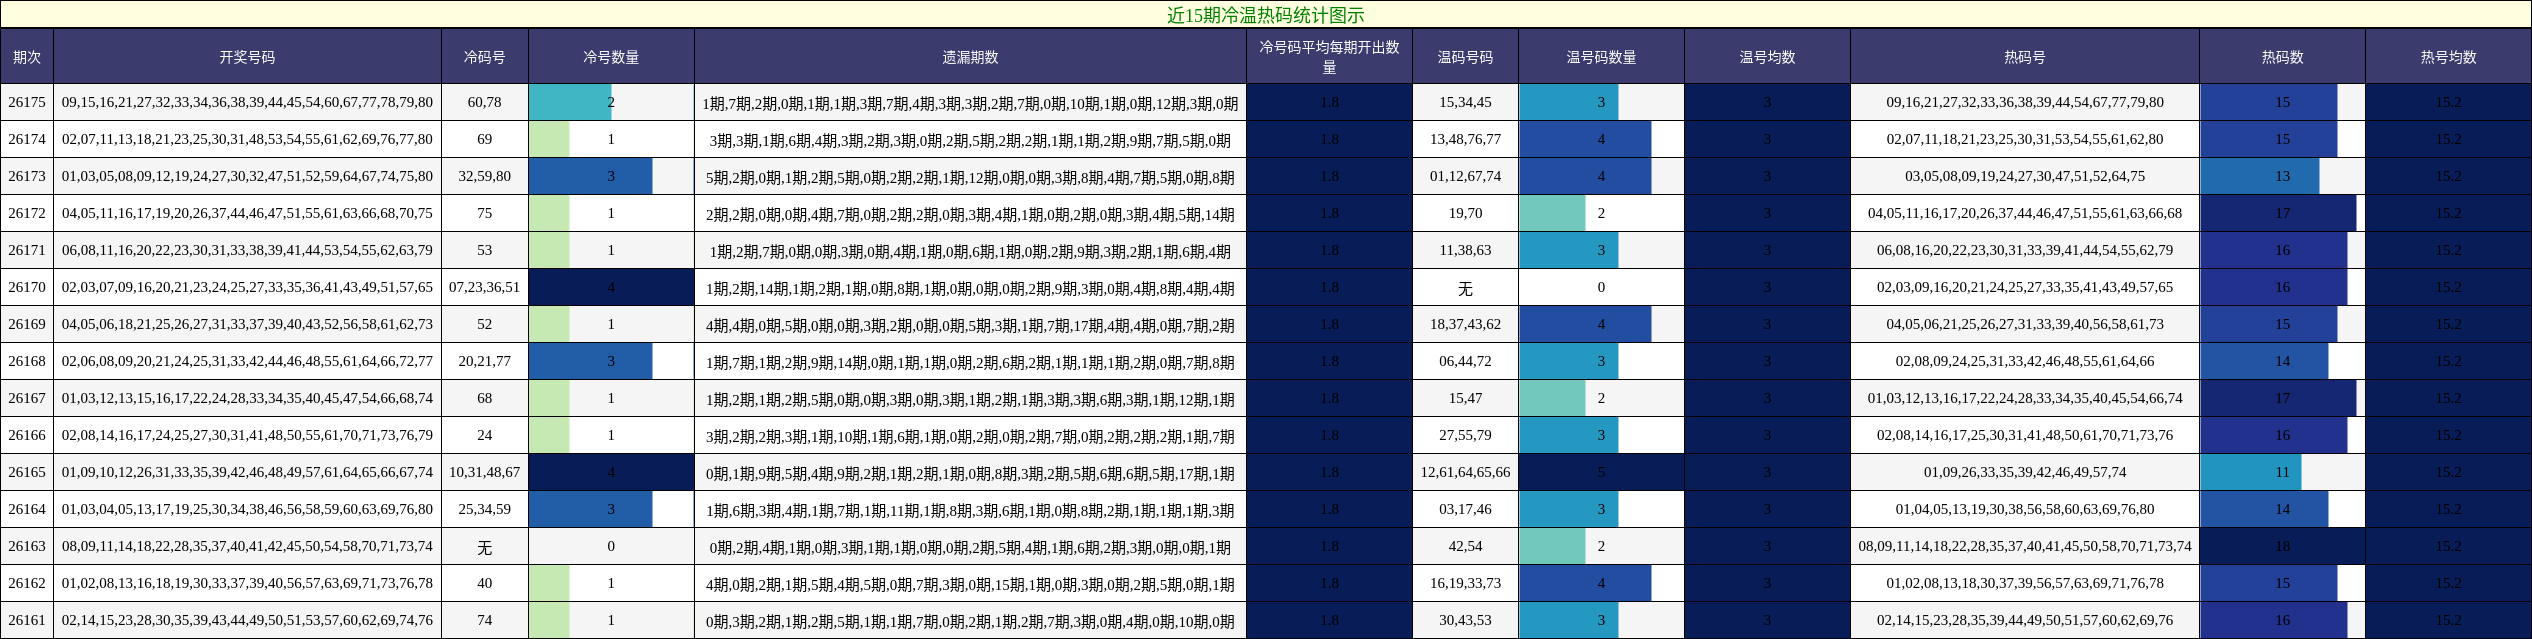Viewport: 2532px width, 639px height.
Task: Click hot numbers cell 01,04,05,13,19,30,38,56,58,60,63,69,76,80
Action: [2025, 509]
